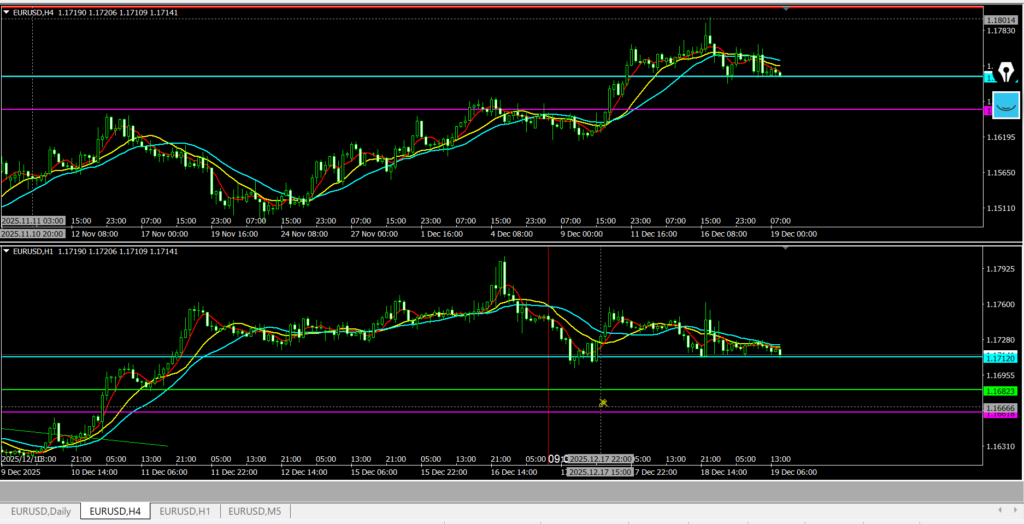Open the EURUSD,H1 tab

pos(185,511)
